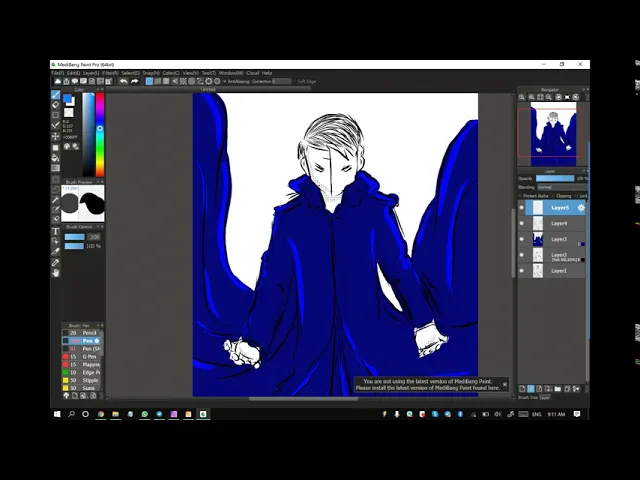The width and height of the screenshot is (640, 480).
Task: Toggle the Clipping checkbox
Action: pos(553,196)
